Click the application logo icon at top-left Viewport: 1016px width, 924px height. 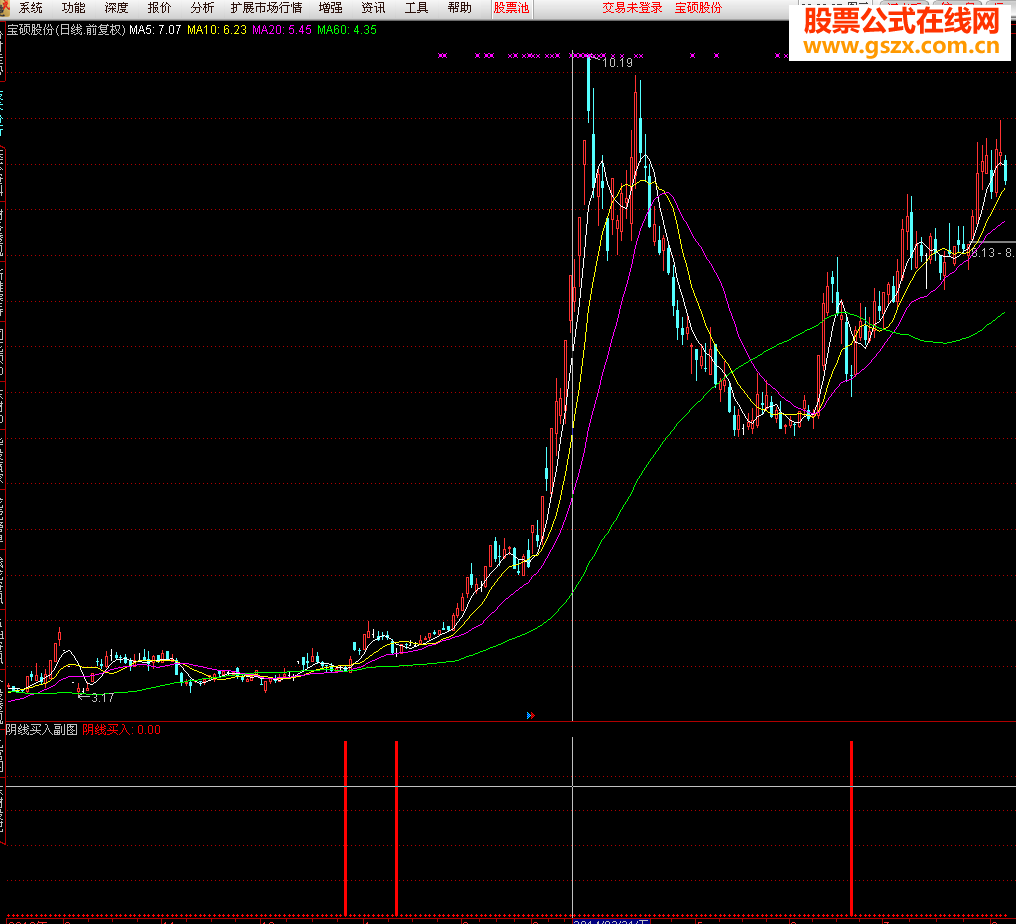pyautogui.click(x=5, y=7)
